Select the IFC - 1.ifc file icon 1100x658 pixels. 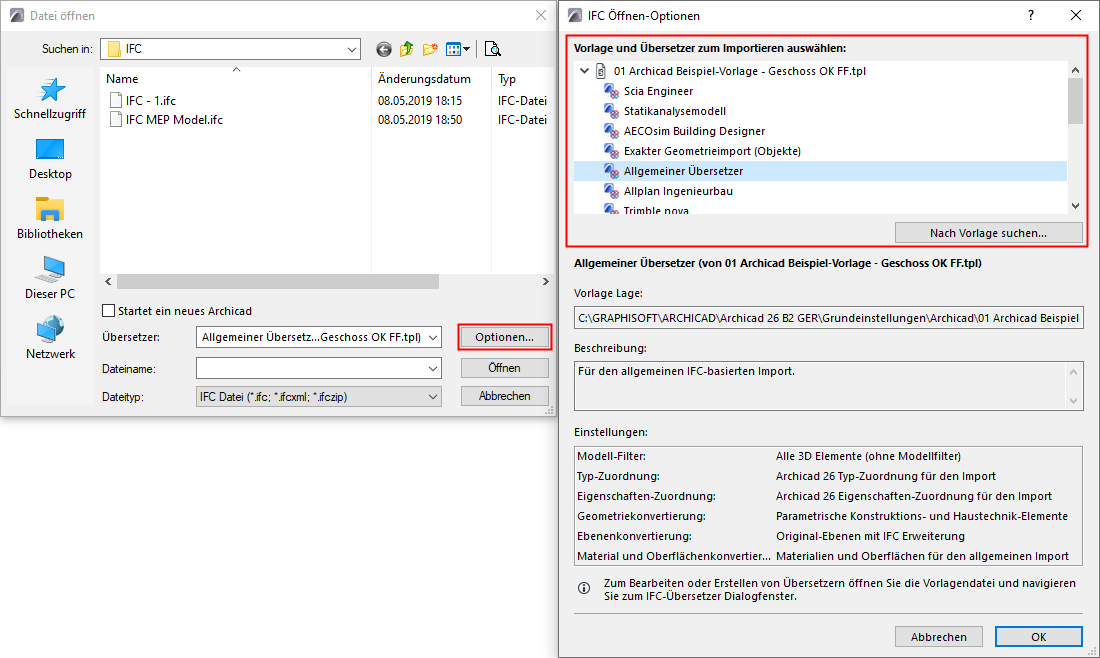click(116, 100)
